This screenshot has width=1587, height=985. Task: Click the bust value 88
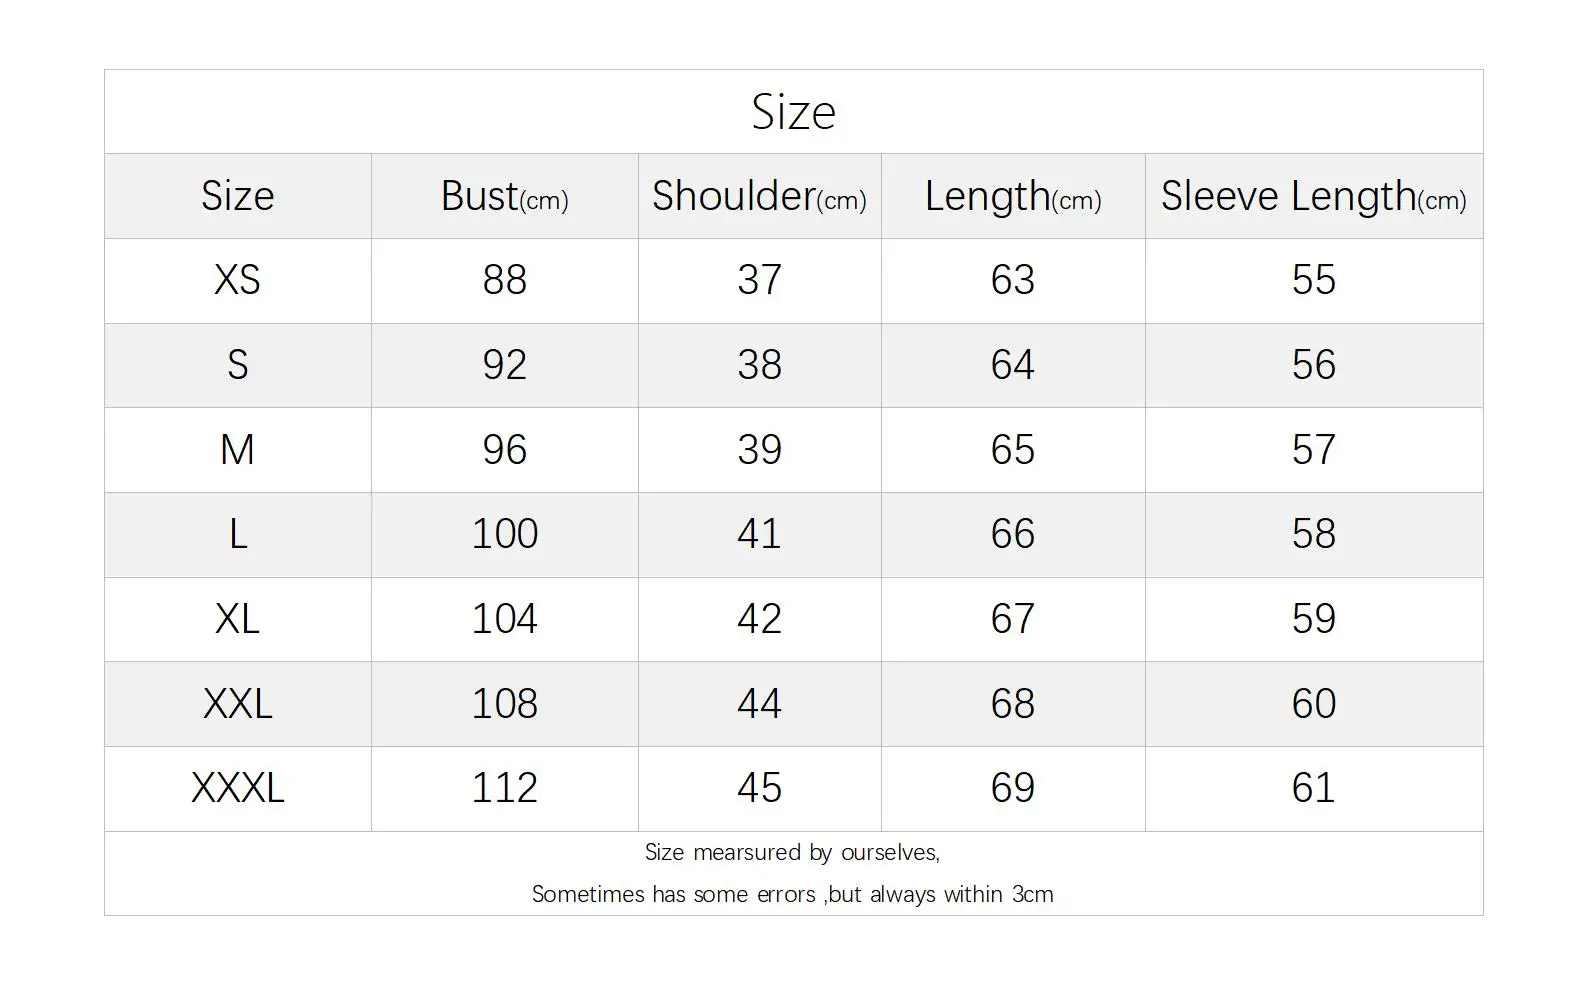pyautogui.click(x=504, y=280)
